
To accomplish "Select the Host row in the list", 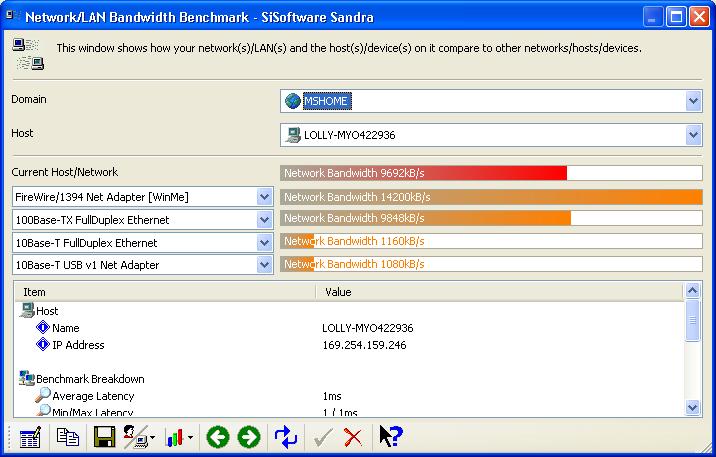I will 349,311.
